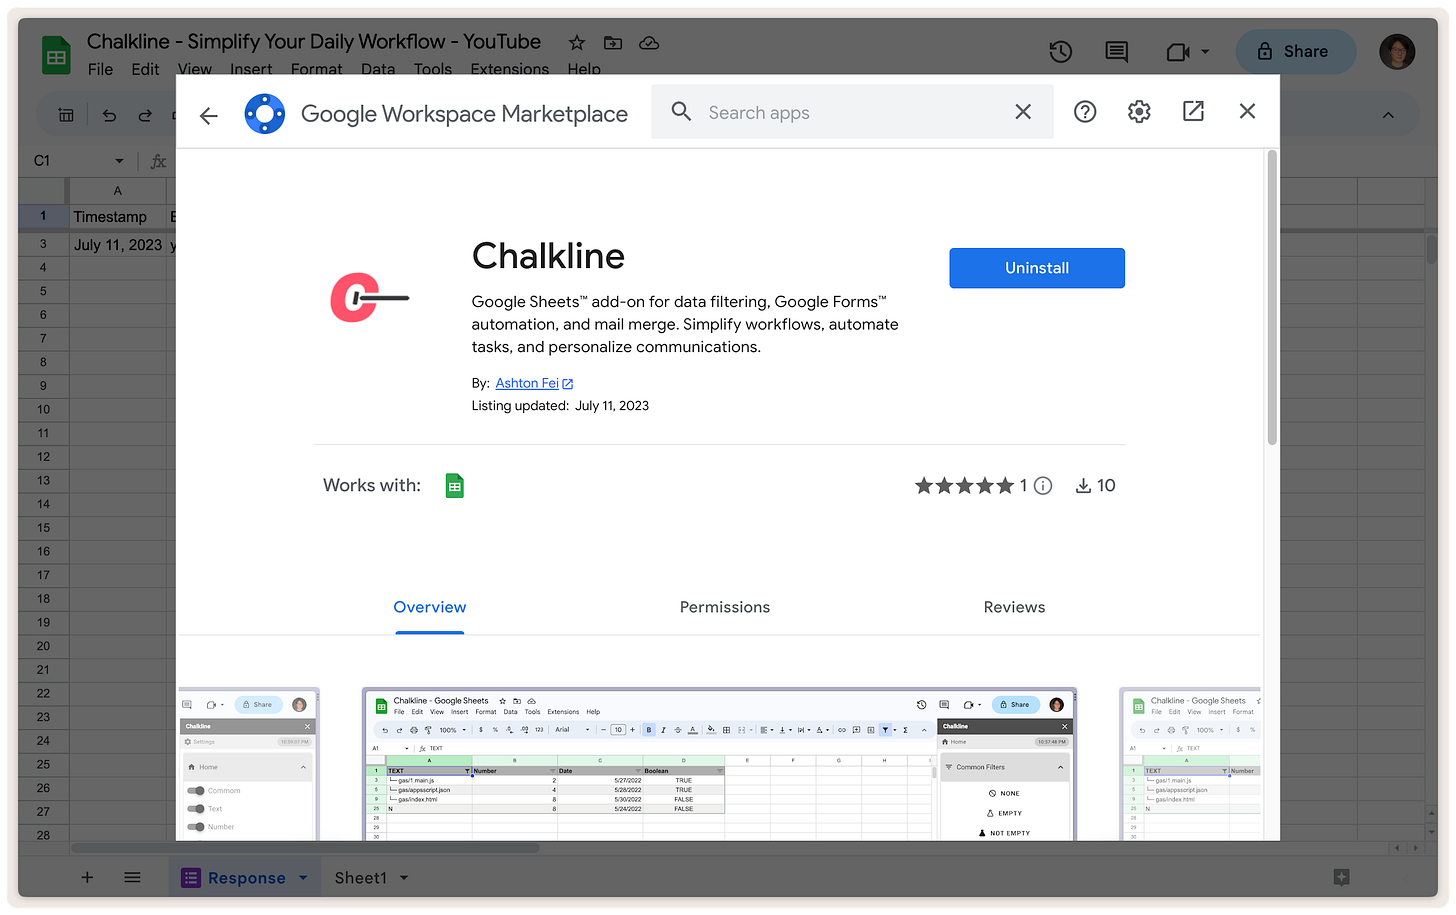
Task: Redo action in Sheets
Action: pyautogui.click(x=145, y=115)
